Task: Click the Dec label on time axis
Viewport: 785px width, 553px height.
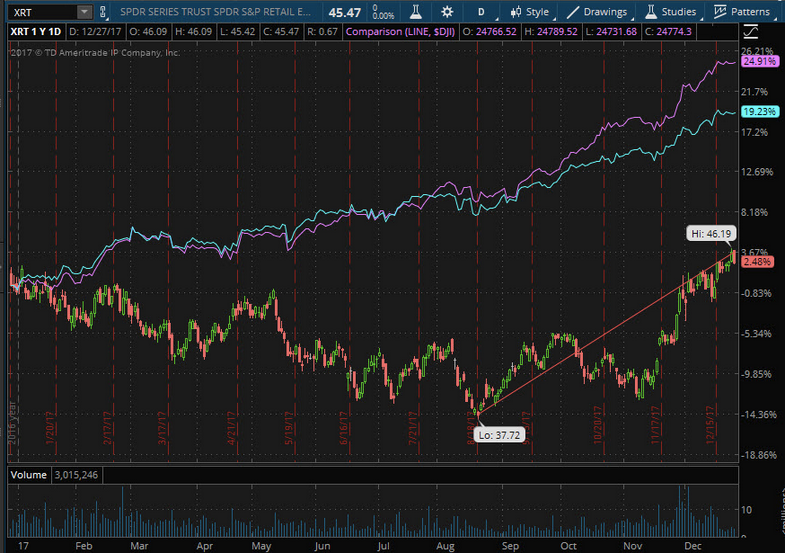Action: 693,546
